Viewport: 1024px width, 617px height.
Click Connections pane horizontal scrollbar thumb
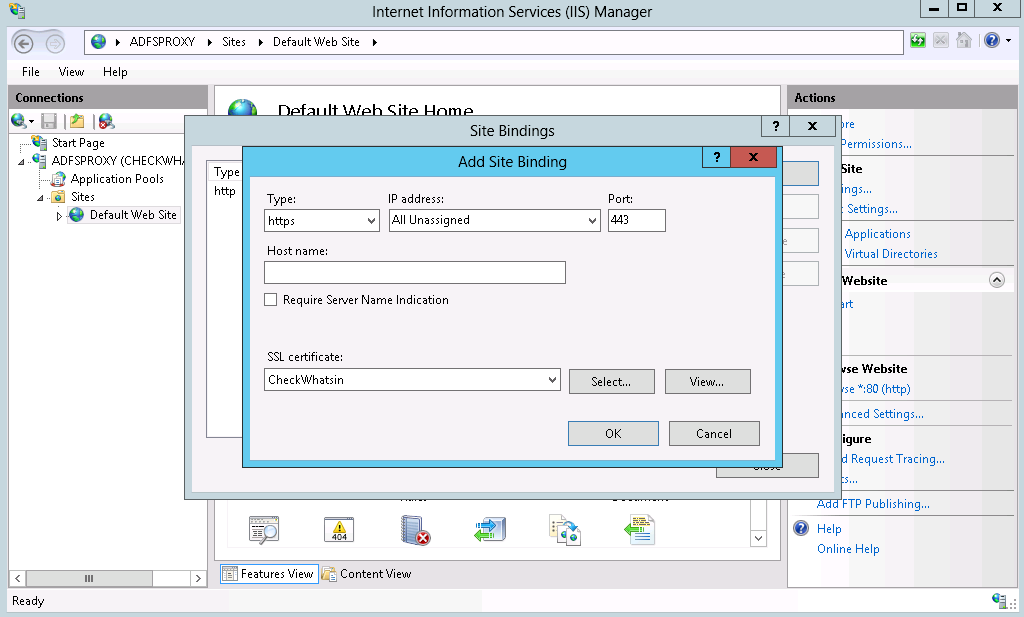pos(89,578)
